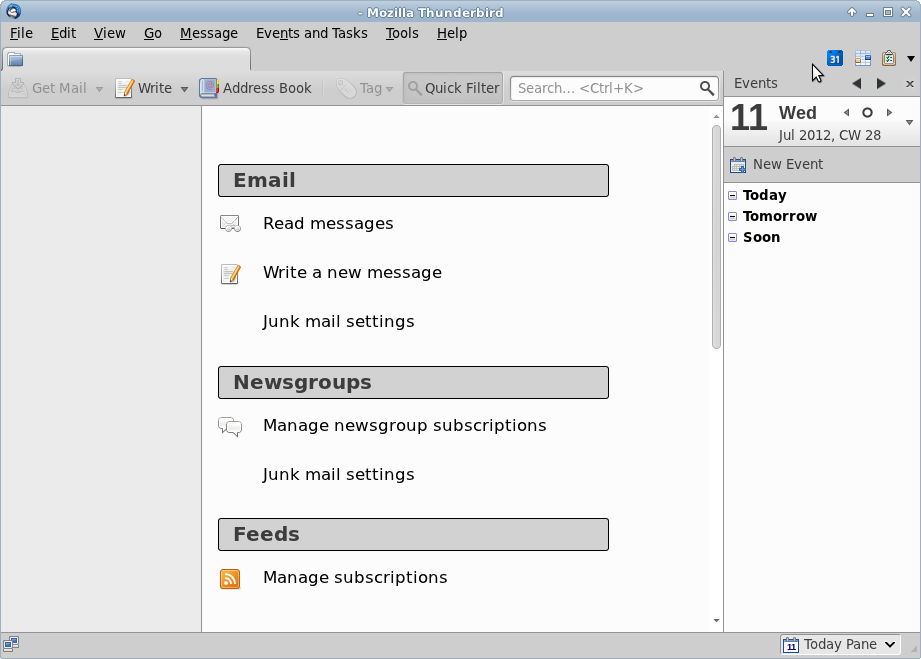Click the keep-above arrow in title bar
The height and width of the screenshot is (659, 921).
(x=852, y=12)
